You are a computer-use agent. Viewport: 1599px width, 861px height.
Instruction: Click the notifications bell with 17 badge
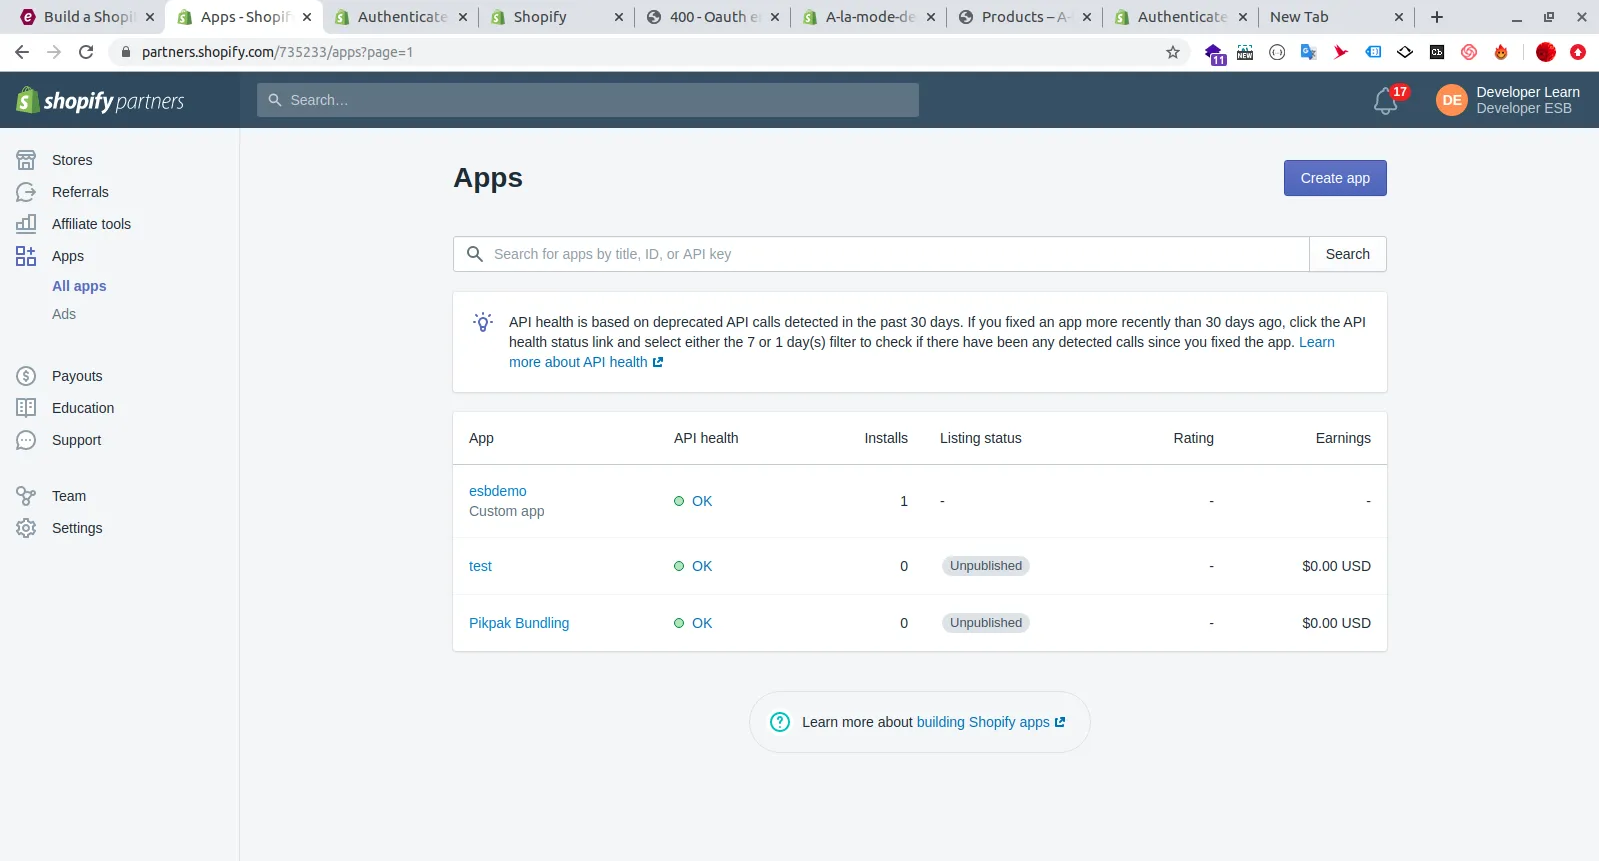[1388, 100]
